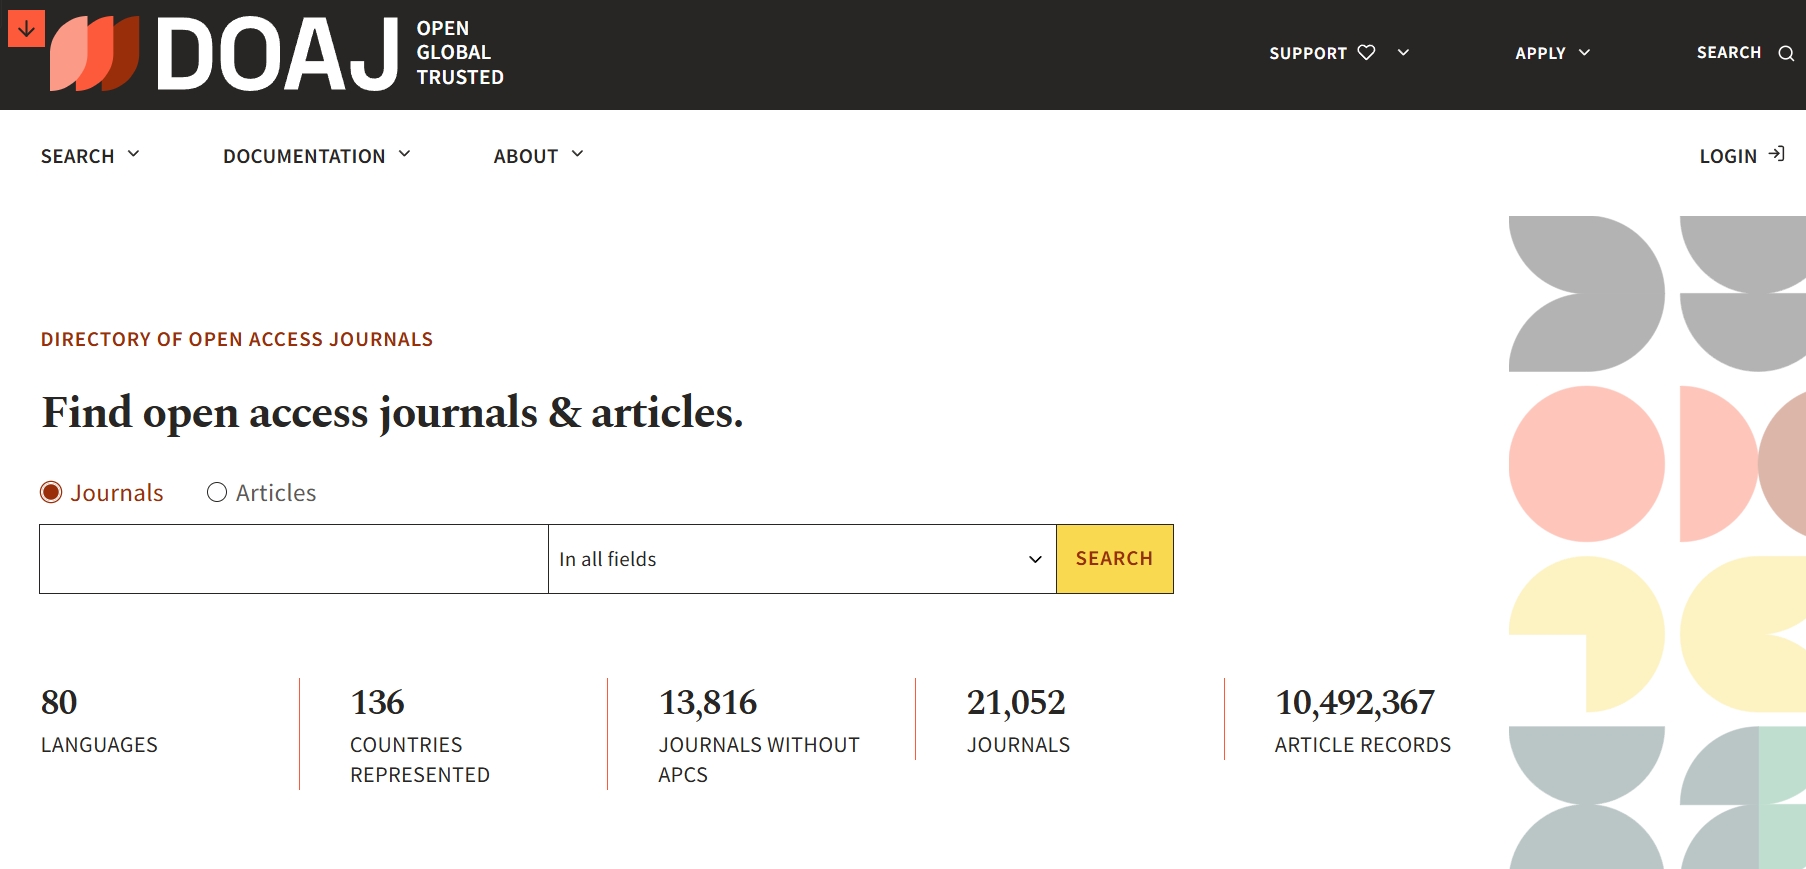Expand the Documentation menu chevron
Screen dimensions: 1806x869
tap(404, 154)
